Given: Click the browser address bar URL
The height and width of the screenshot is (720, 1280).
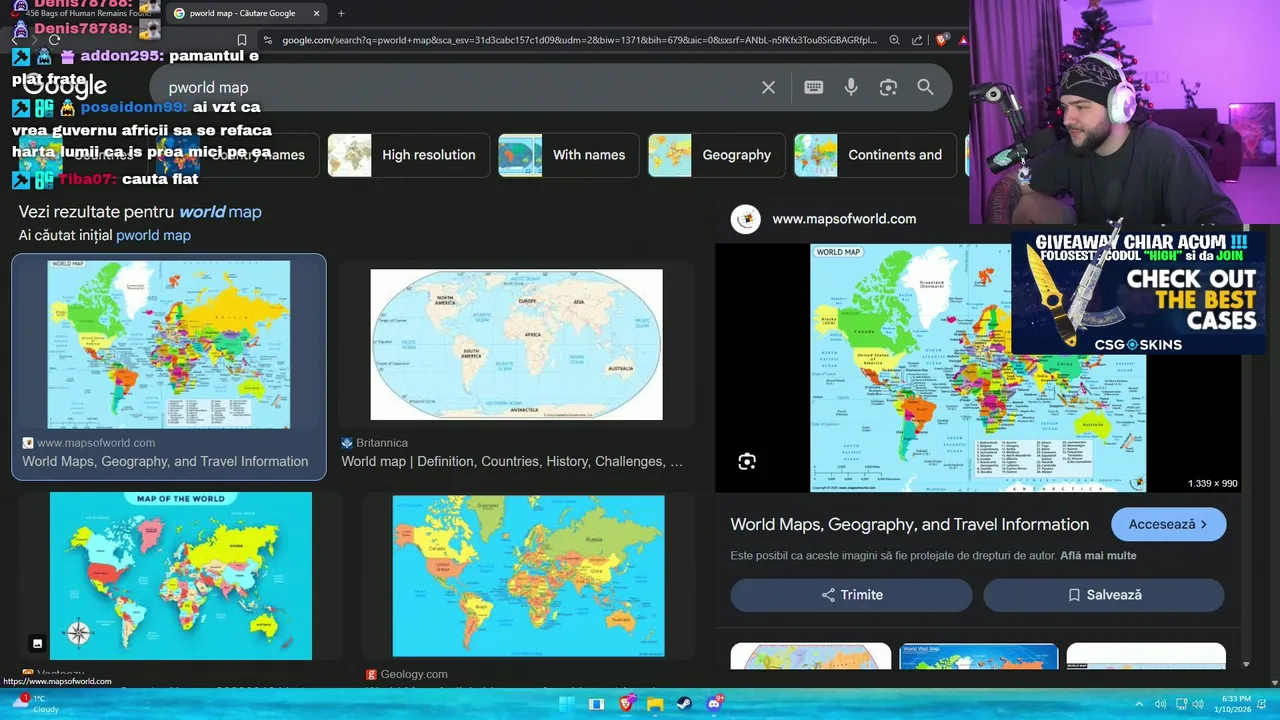Looking at the screenshot, I should pos(578,40).
